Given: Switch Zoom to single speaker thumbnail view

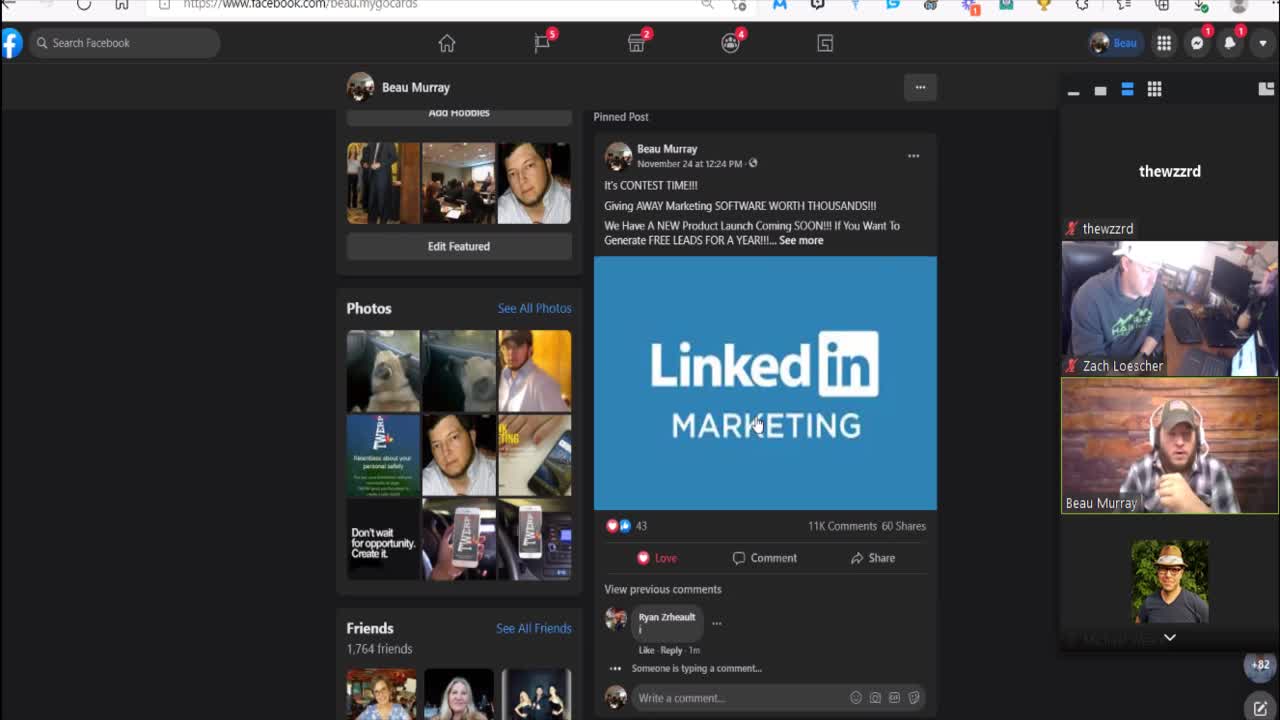Looking at the screenshot, I should [x=1100, y=90].
